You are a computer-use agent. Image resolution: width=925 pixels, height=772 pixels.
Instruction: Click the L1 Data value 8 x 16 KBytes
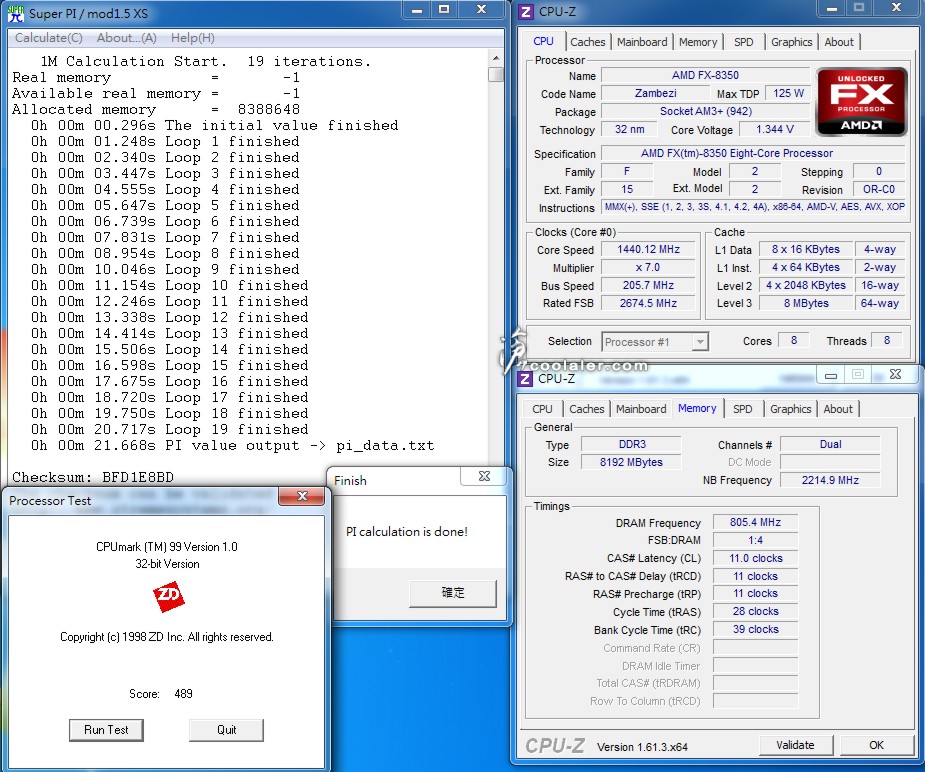pyautogui.click(x=806, y=249)
